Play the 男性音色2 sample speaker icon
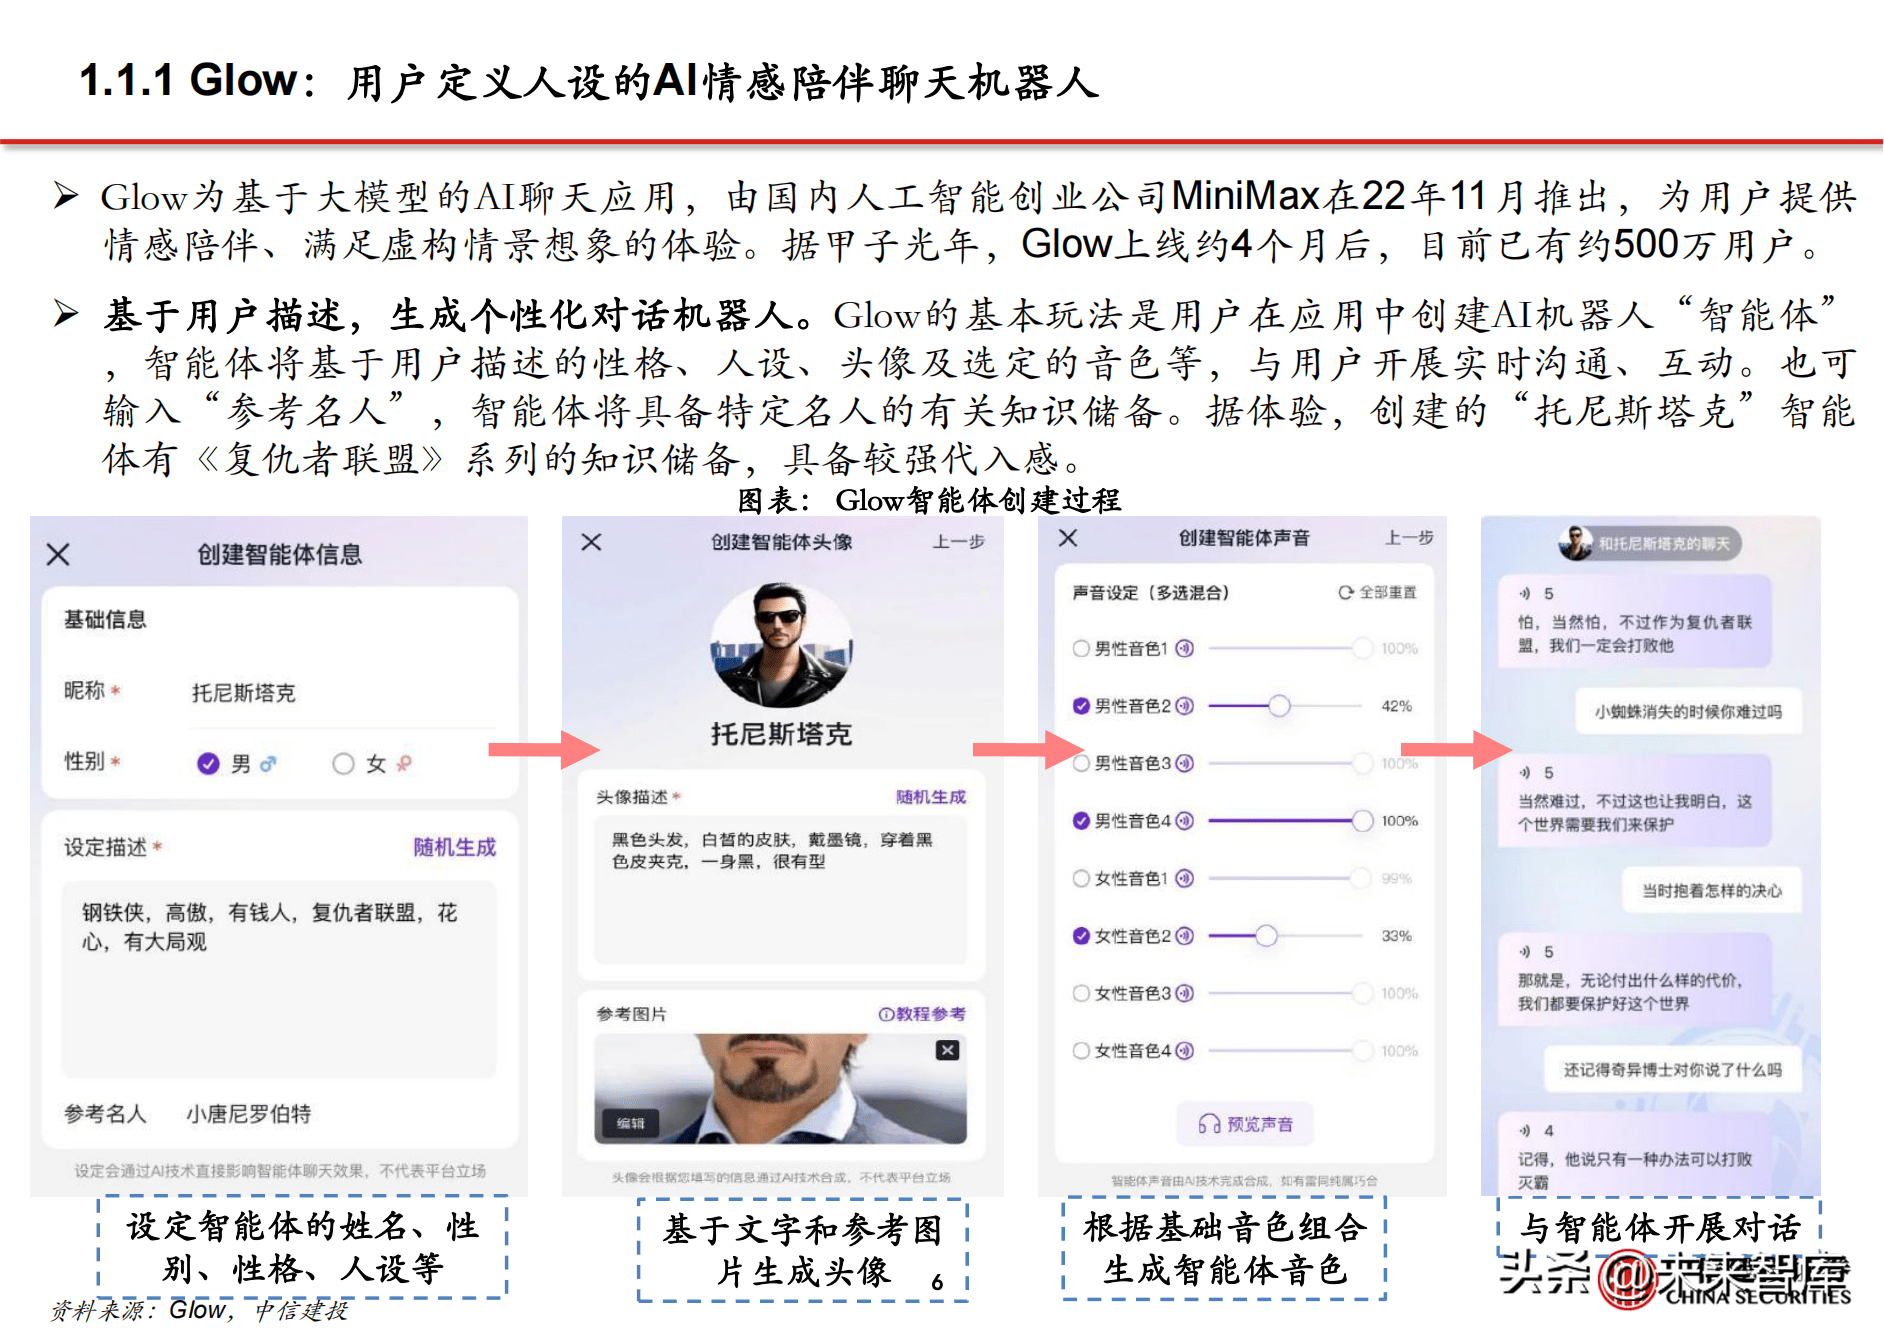This screenshot has height=1335, width=1884. [1185, 706]
